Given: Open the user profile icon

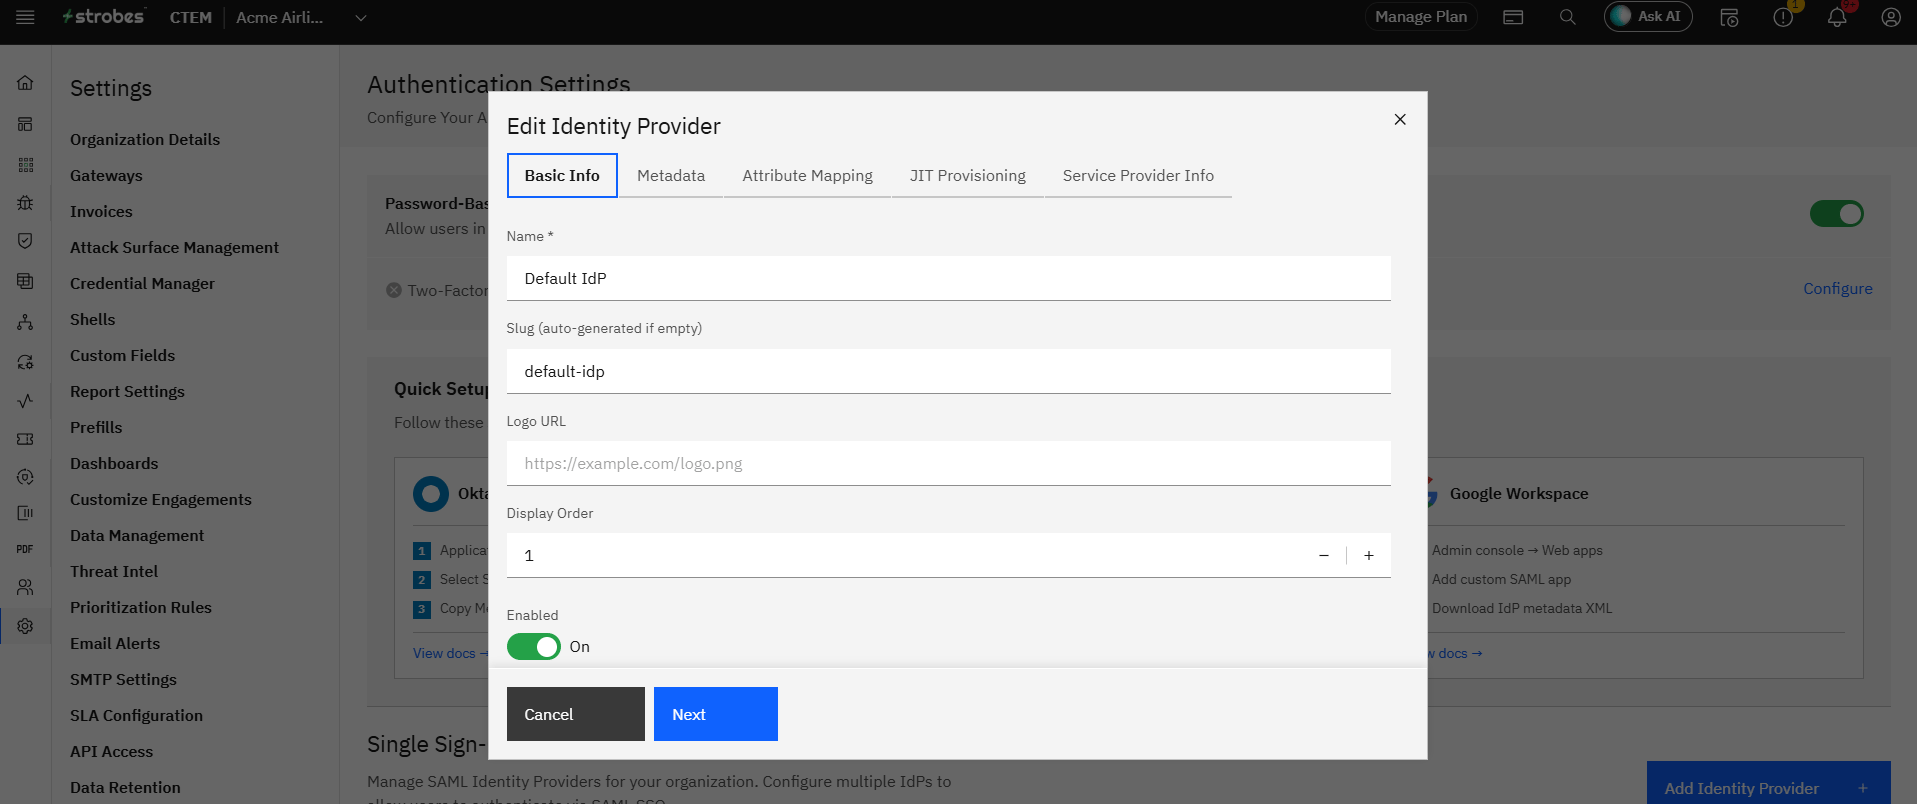Looking at the screenshot, I should tap(1891, 17).
